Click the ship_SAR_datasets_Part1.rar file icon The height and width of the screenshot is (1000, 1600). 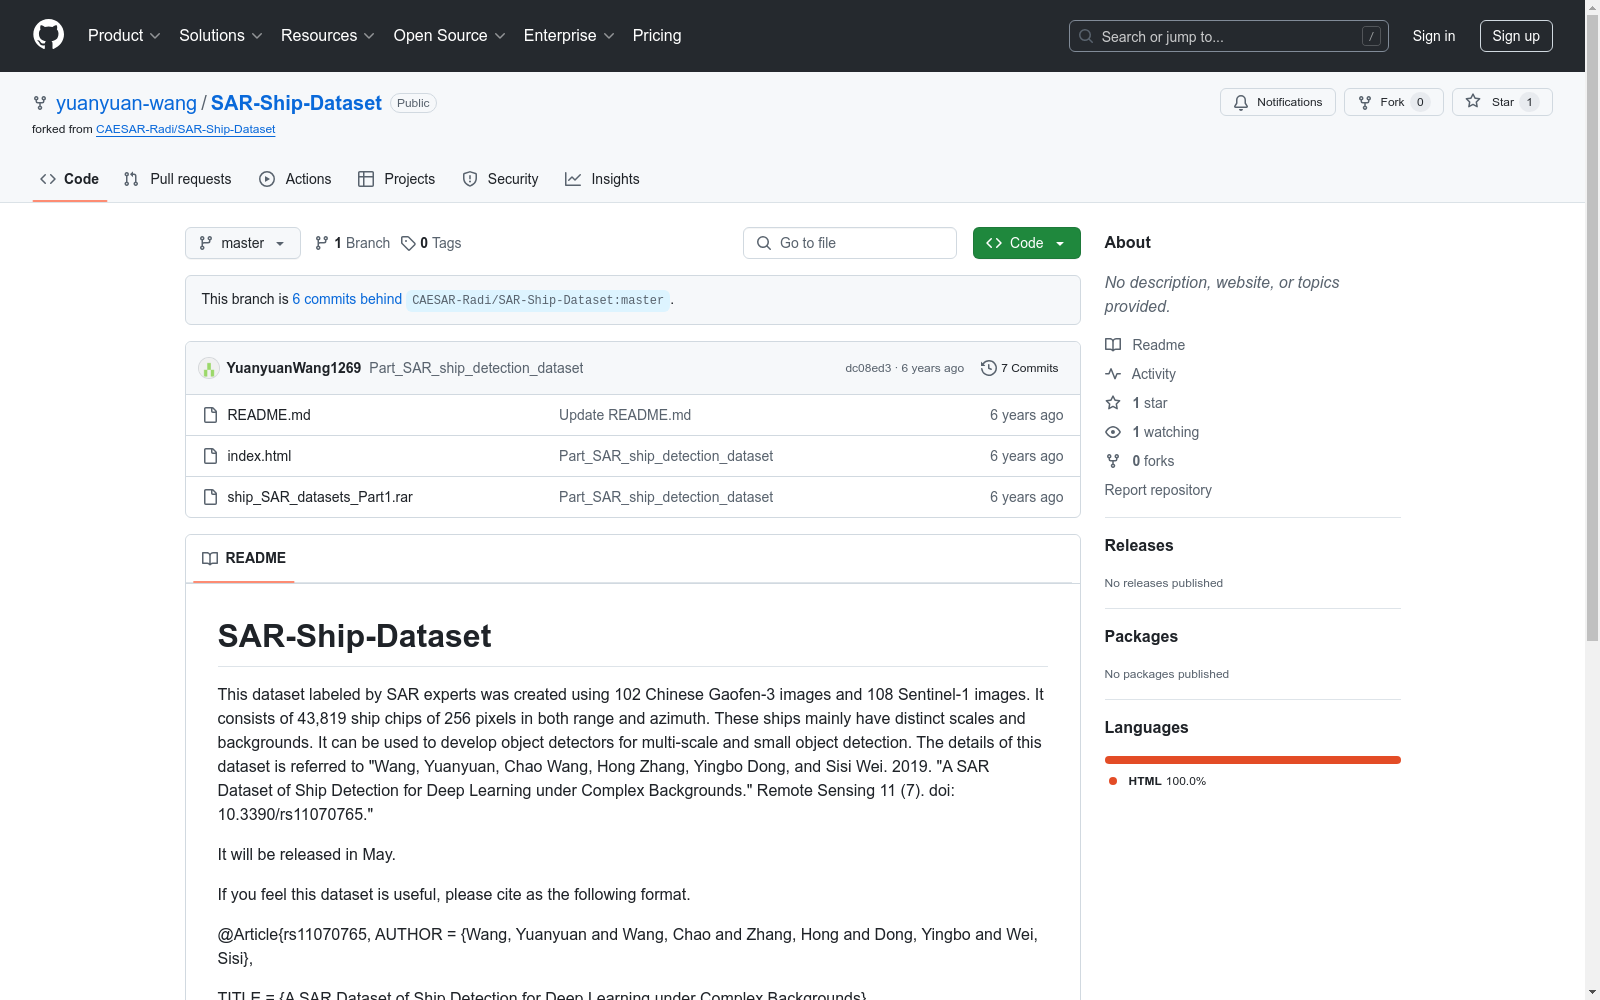[210, 497]
